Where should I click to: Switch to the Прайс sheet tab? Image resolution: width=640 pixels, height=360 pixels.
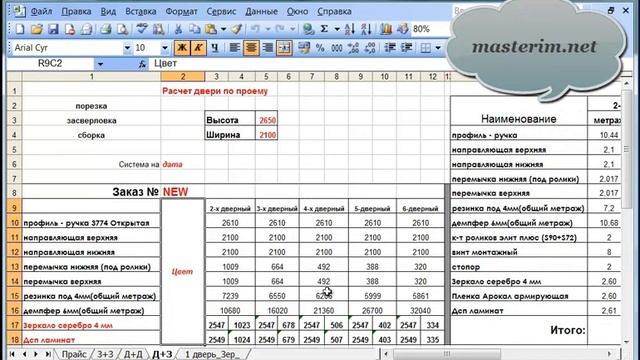tap(74, 354)
